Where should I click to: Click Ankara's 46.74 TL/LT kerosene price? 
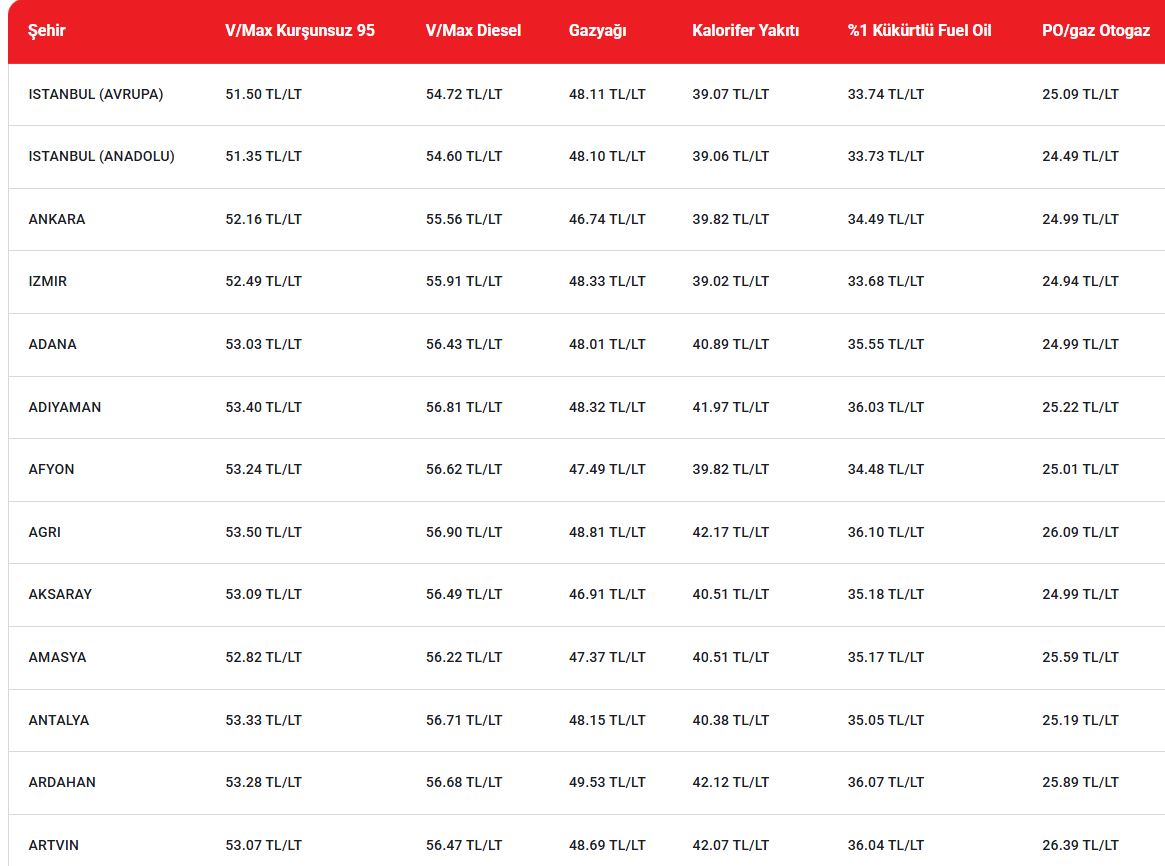pyautogui.click(x=607, y=219)
